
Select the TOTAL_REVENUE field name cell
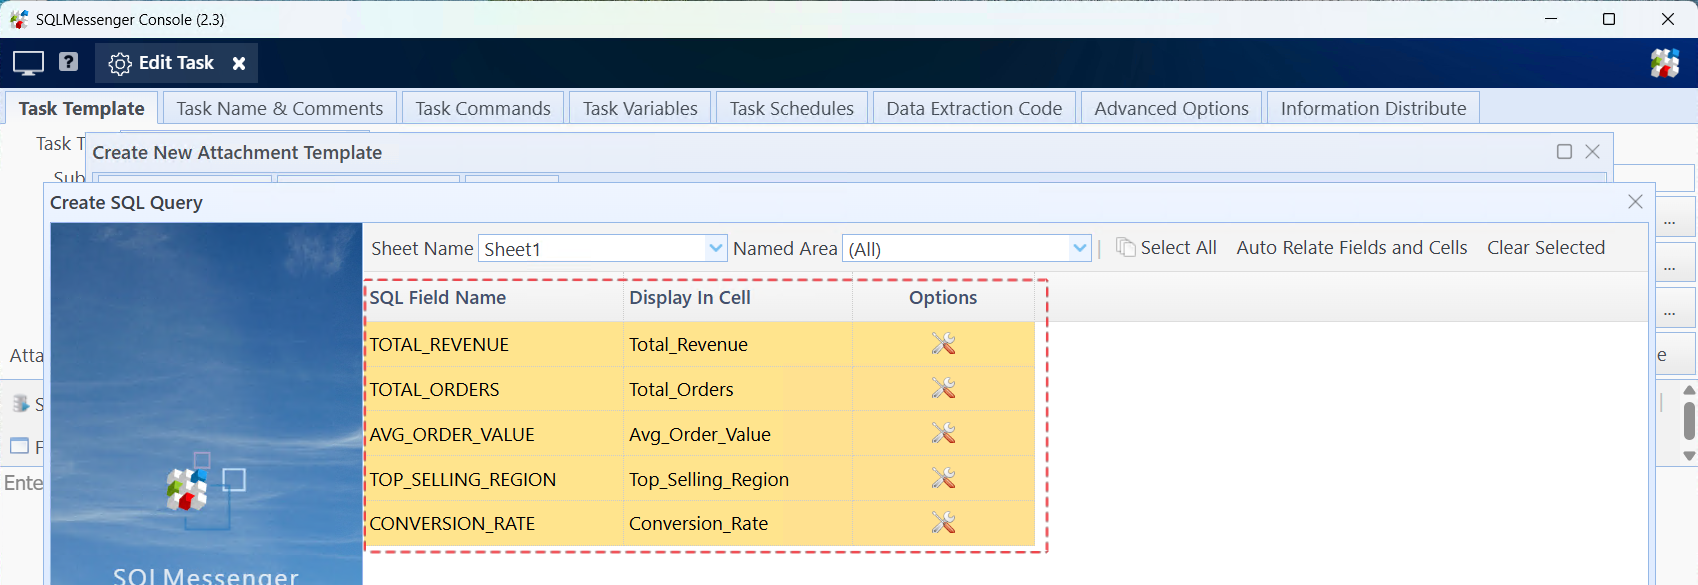click(494, 344)
